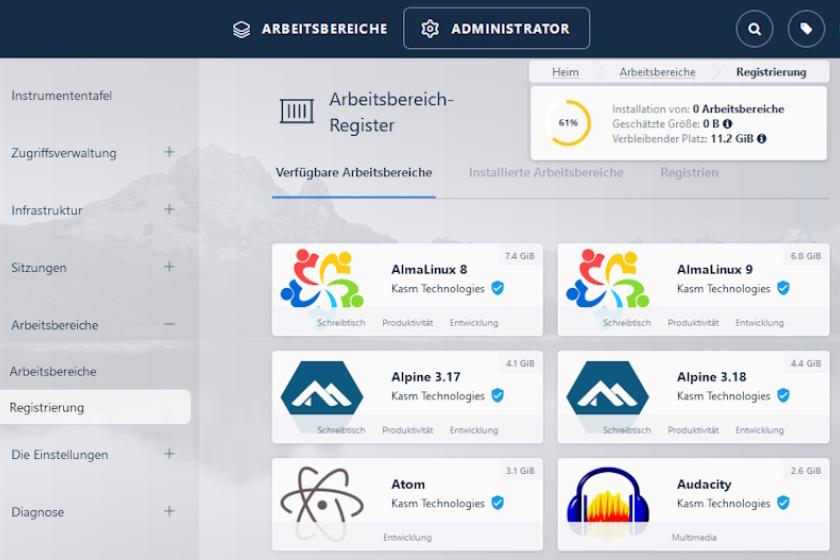
Task: Click the ADMINISTRATOR header button
Action: tap(496, 28)
